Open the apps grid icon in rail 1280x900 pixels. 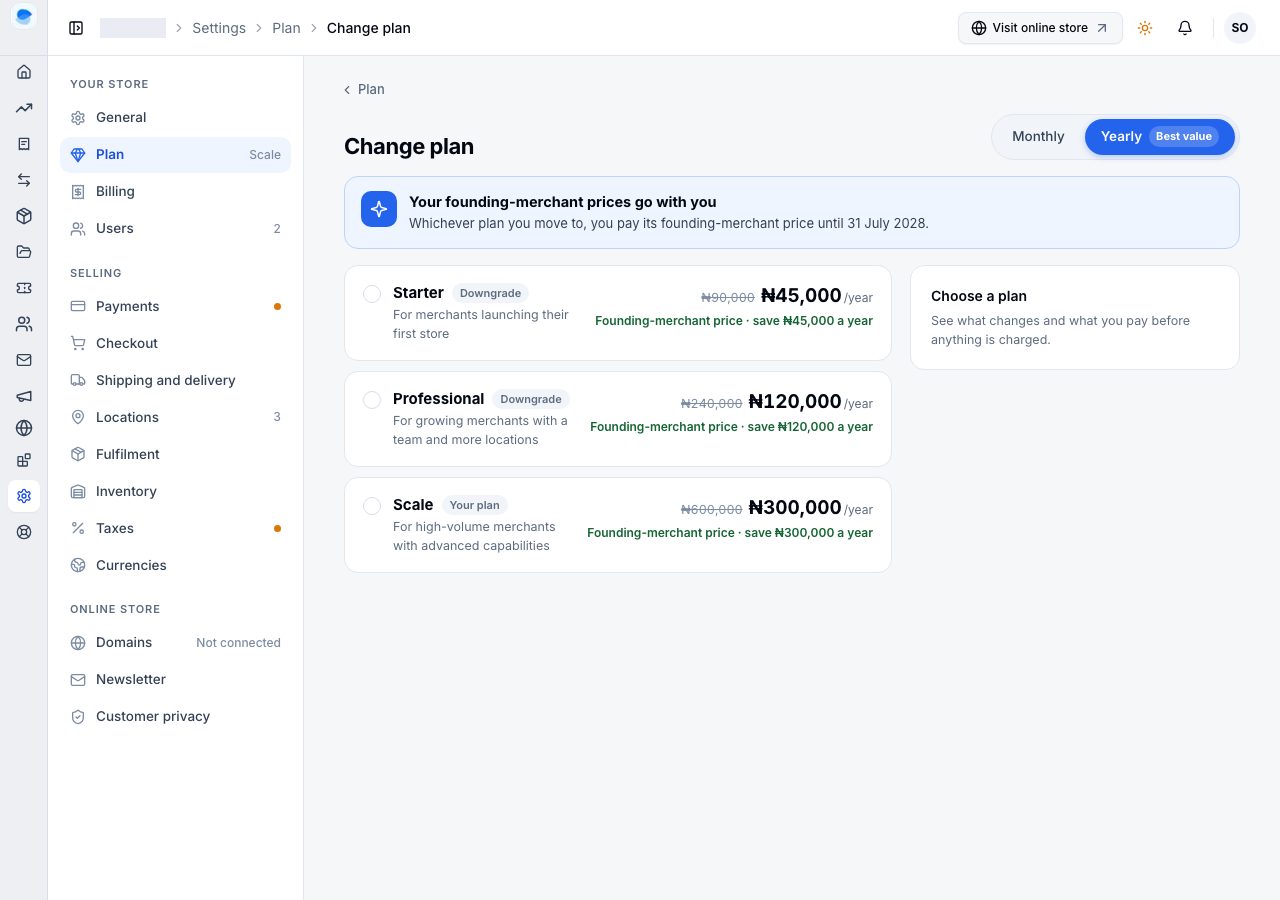[24, 460]
